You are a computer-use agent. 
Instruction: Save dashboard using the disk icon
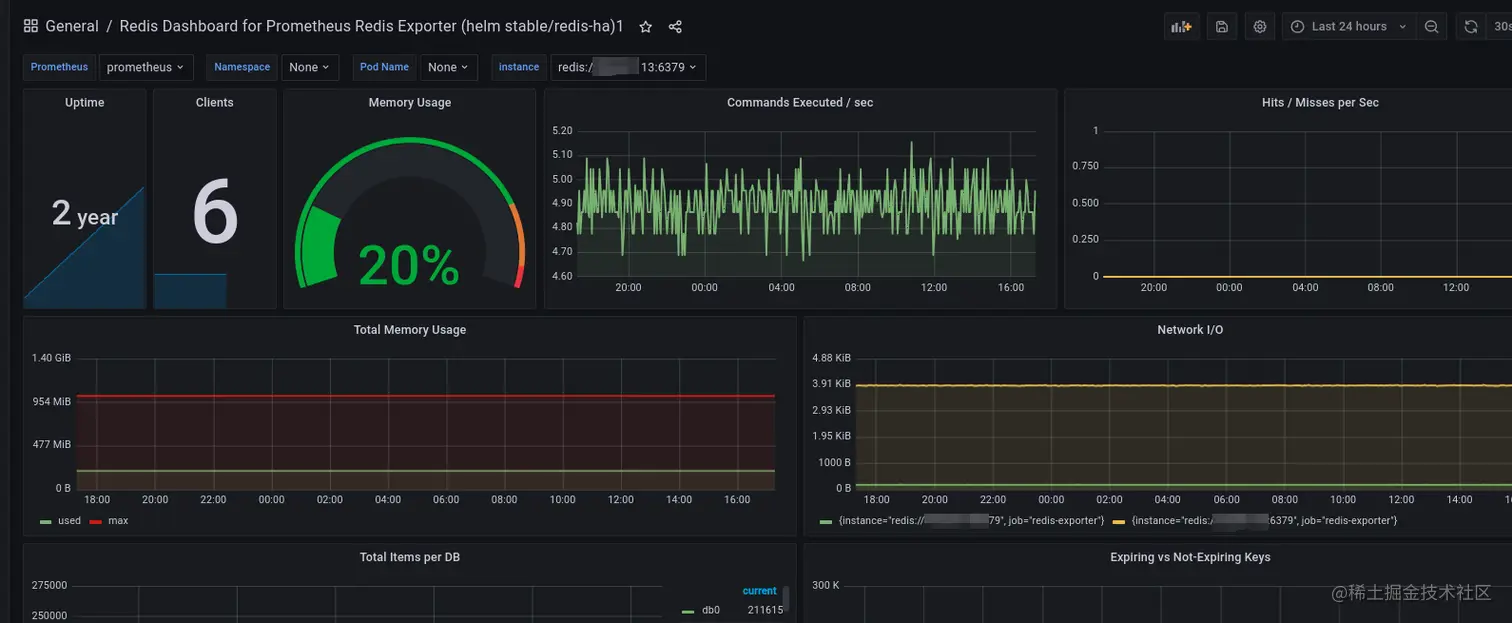point(1221,27)
